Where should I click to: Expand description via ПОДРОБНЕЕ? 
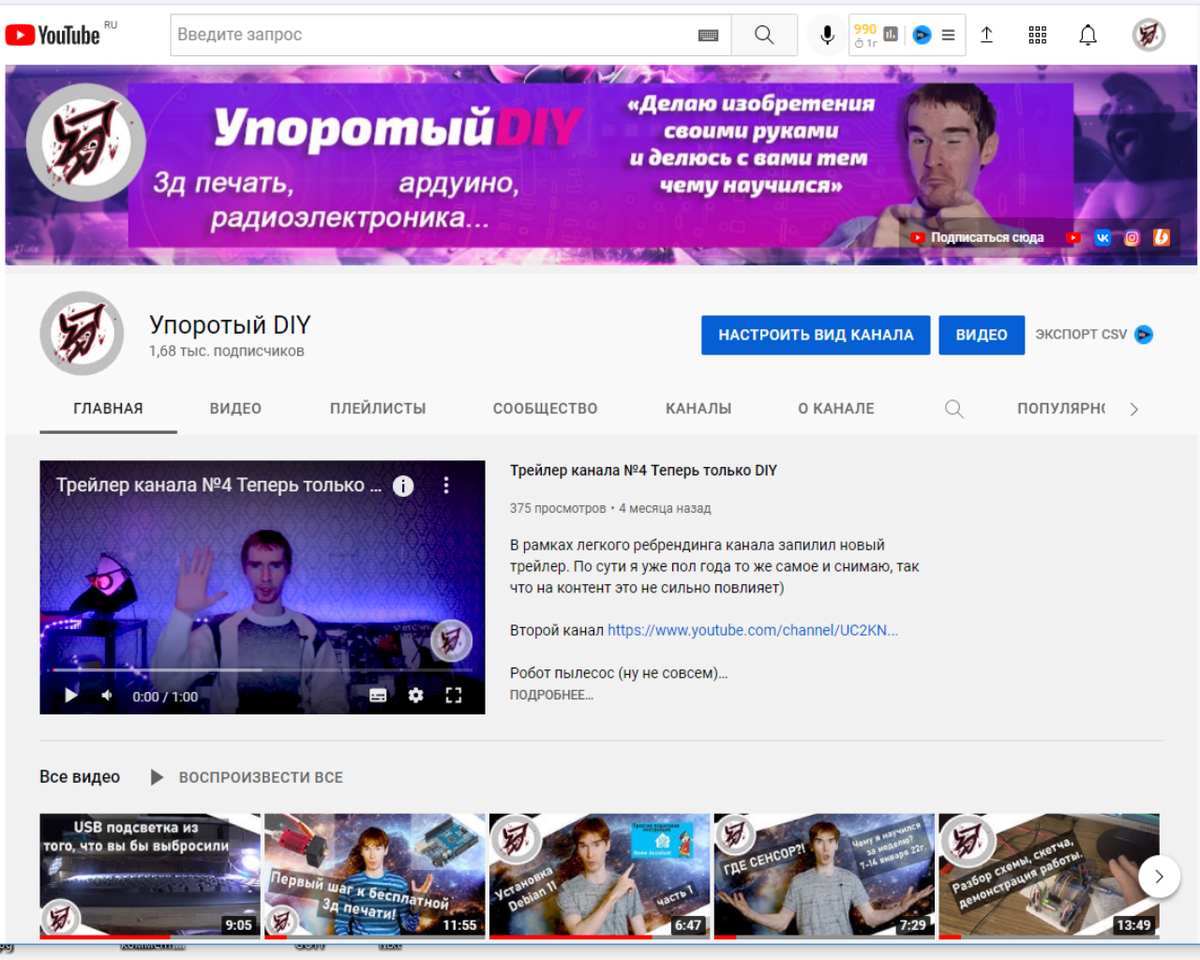[x=552, y=695]
